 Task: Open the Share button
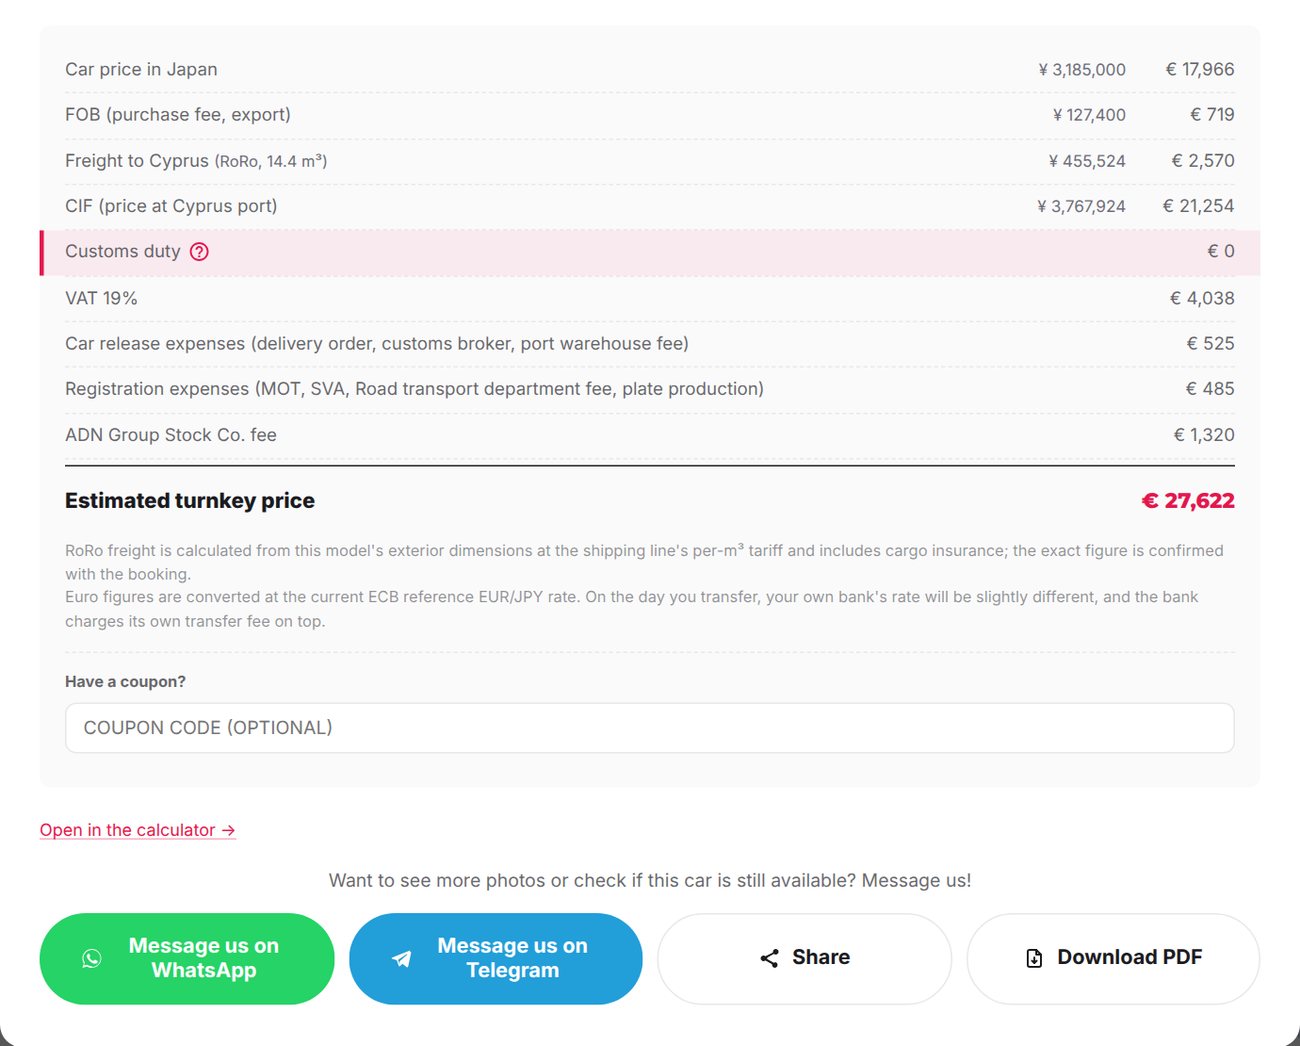[x=805, y=958]
